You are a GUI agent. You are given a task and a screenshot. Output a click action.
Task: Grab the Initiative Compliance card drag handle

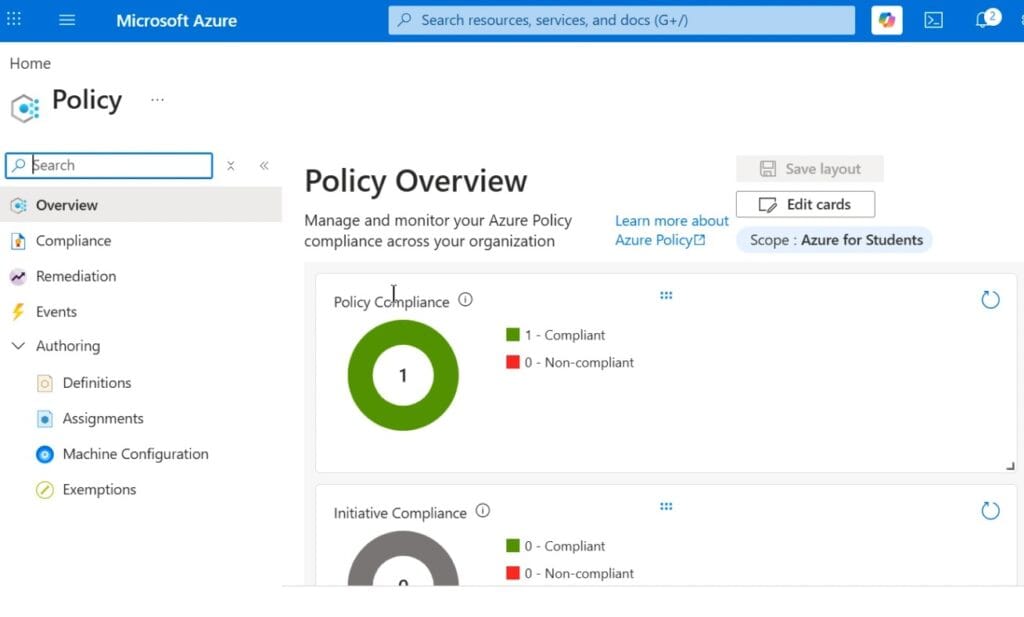click(665, 506)
